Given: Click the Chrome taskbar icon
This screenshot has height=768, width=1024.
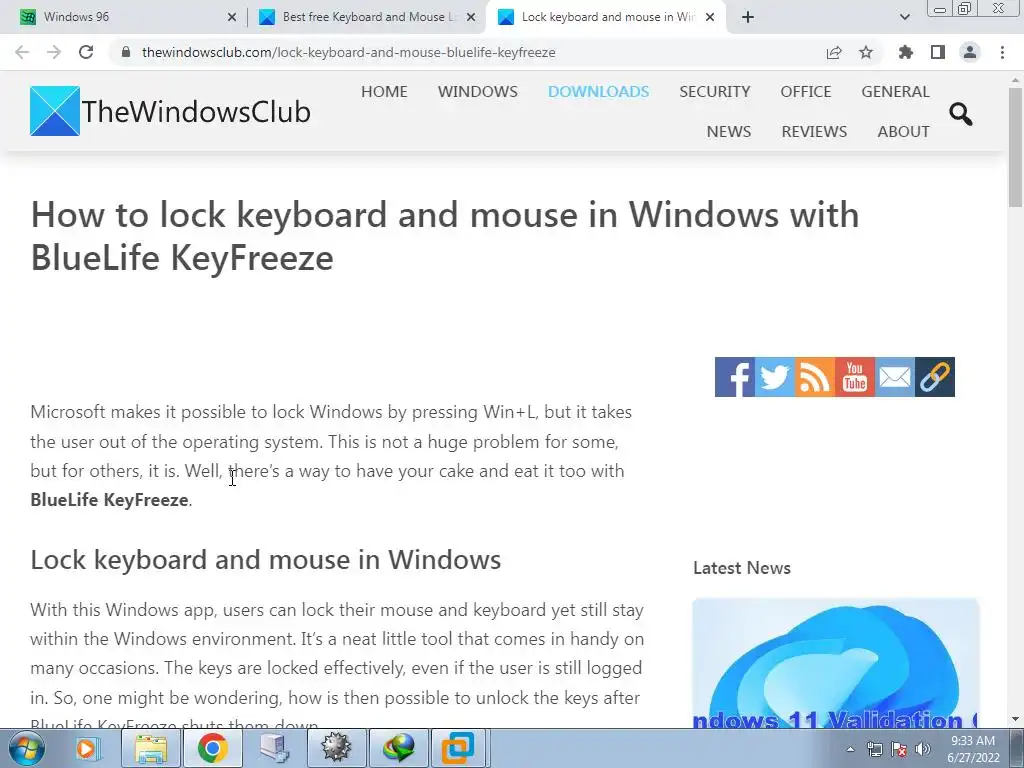Looking at the screenshot, I should (212, 748).
